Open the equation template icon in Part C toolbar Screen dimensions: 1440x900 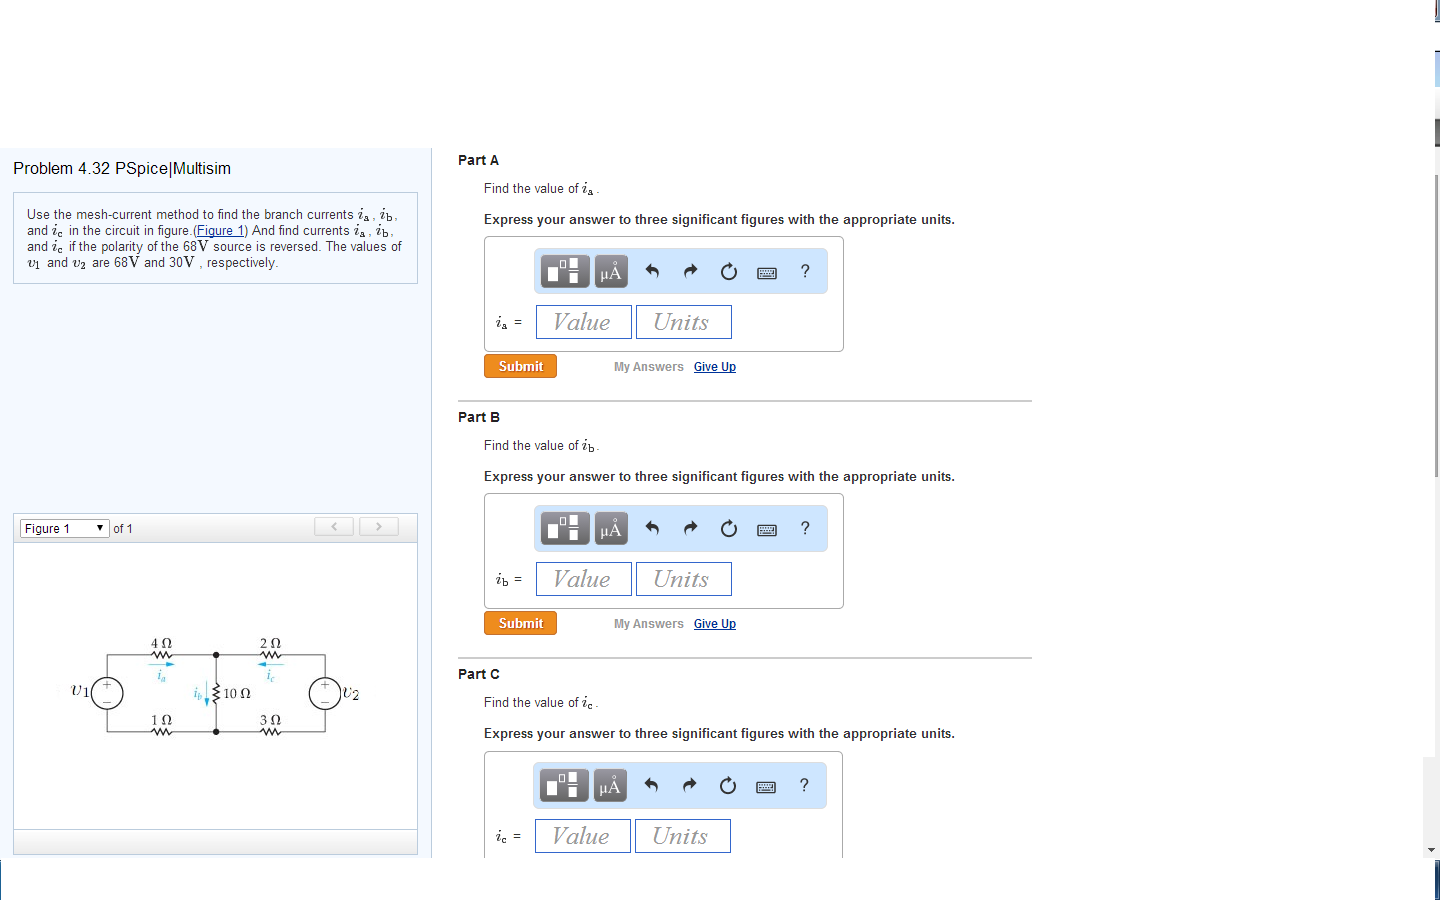pyautogui.click(x=564, y=785)
